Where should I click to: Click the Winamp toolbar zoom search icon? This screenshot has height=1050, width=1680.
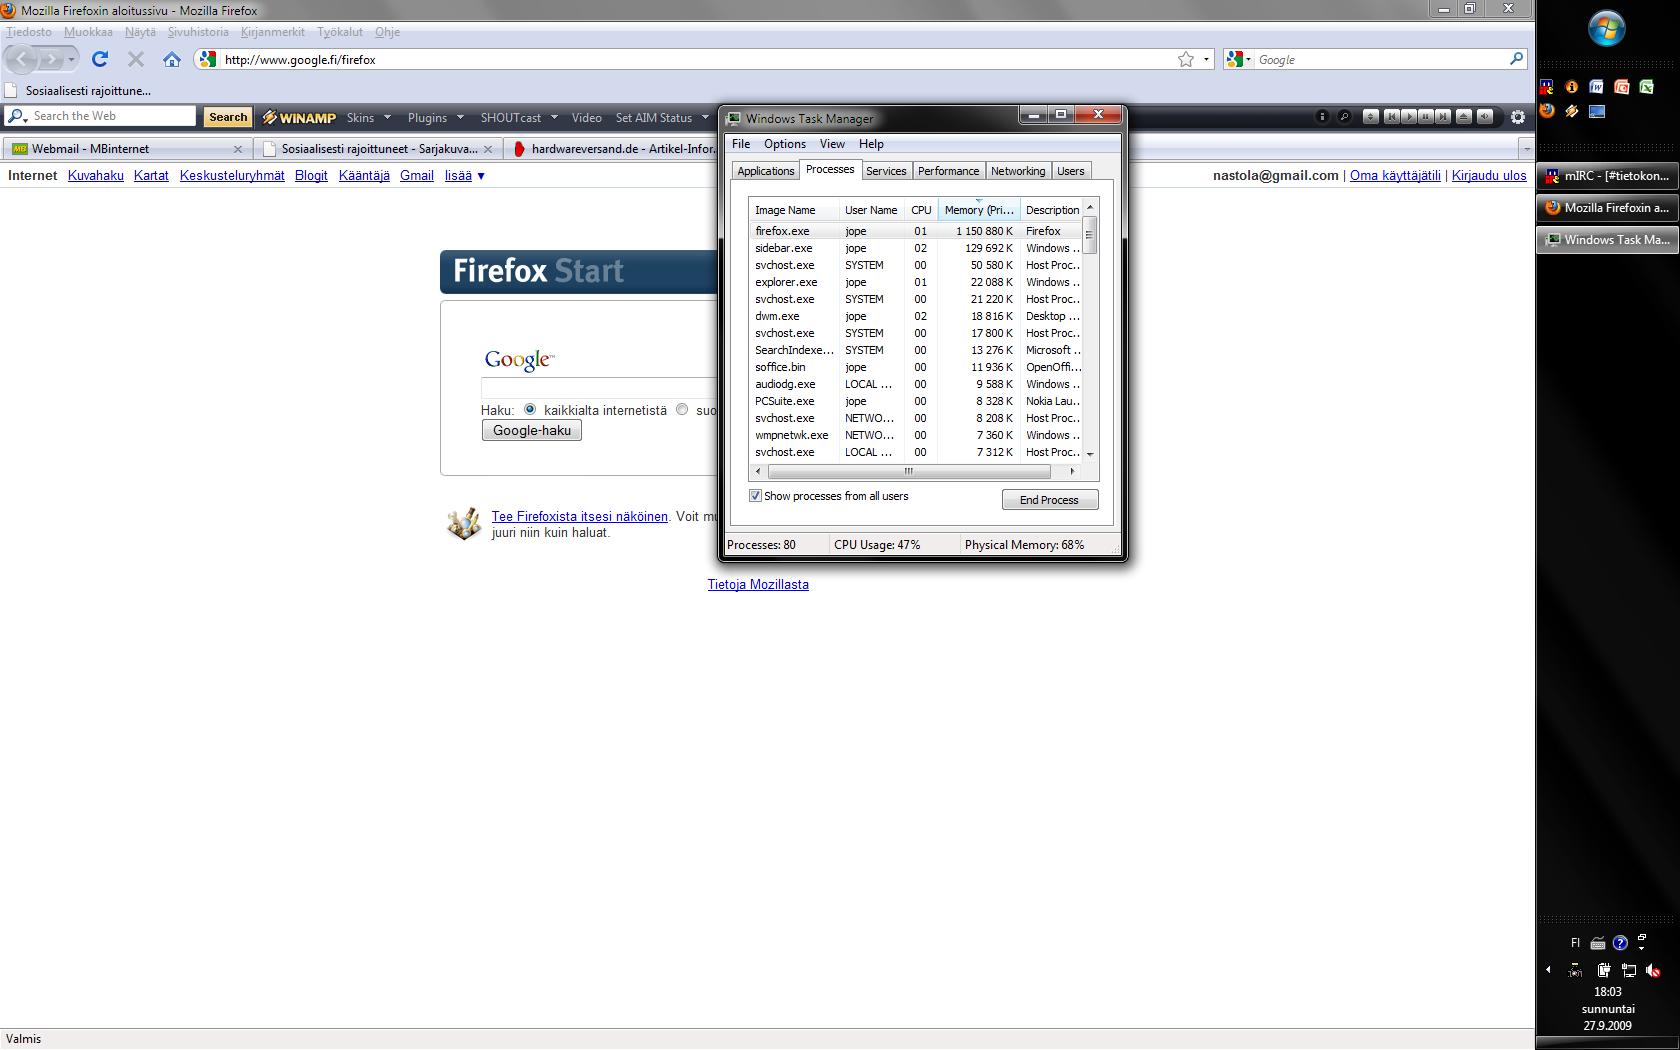(1344, 117)
